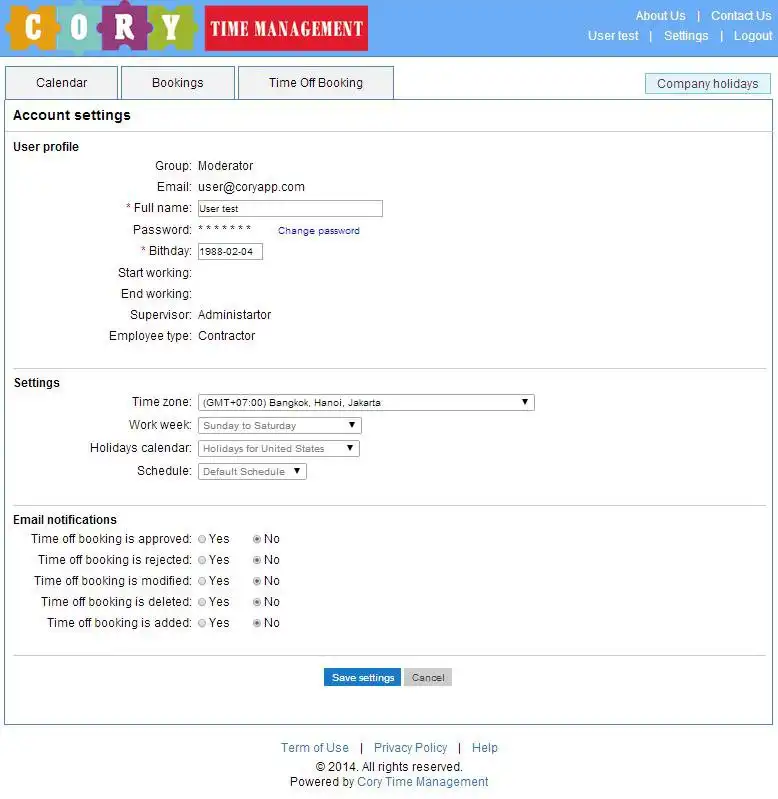Select Yes for booking is approved
This screenshot has width=778, height=799.
(202, 539)
